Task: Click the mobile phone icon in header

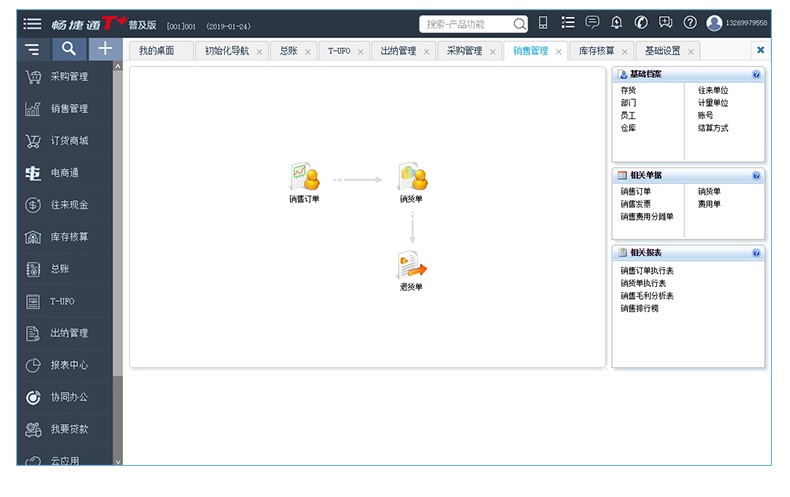Action: click(543, 23)
